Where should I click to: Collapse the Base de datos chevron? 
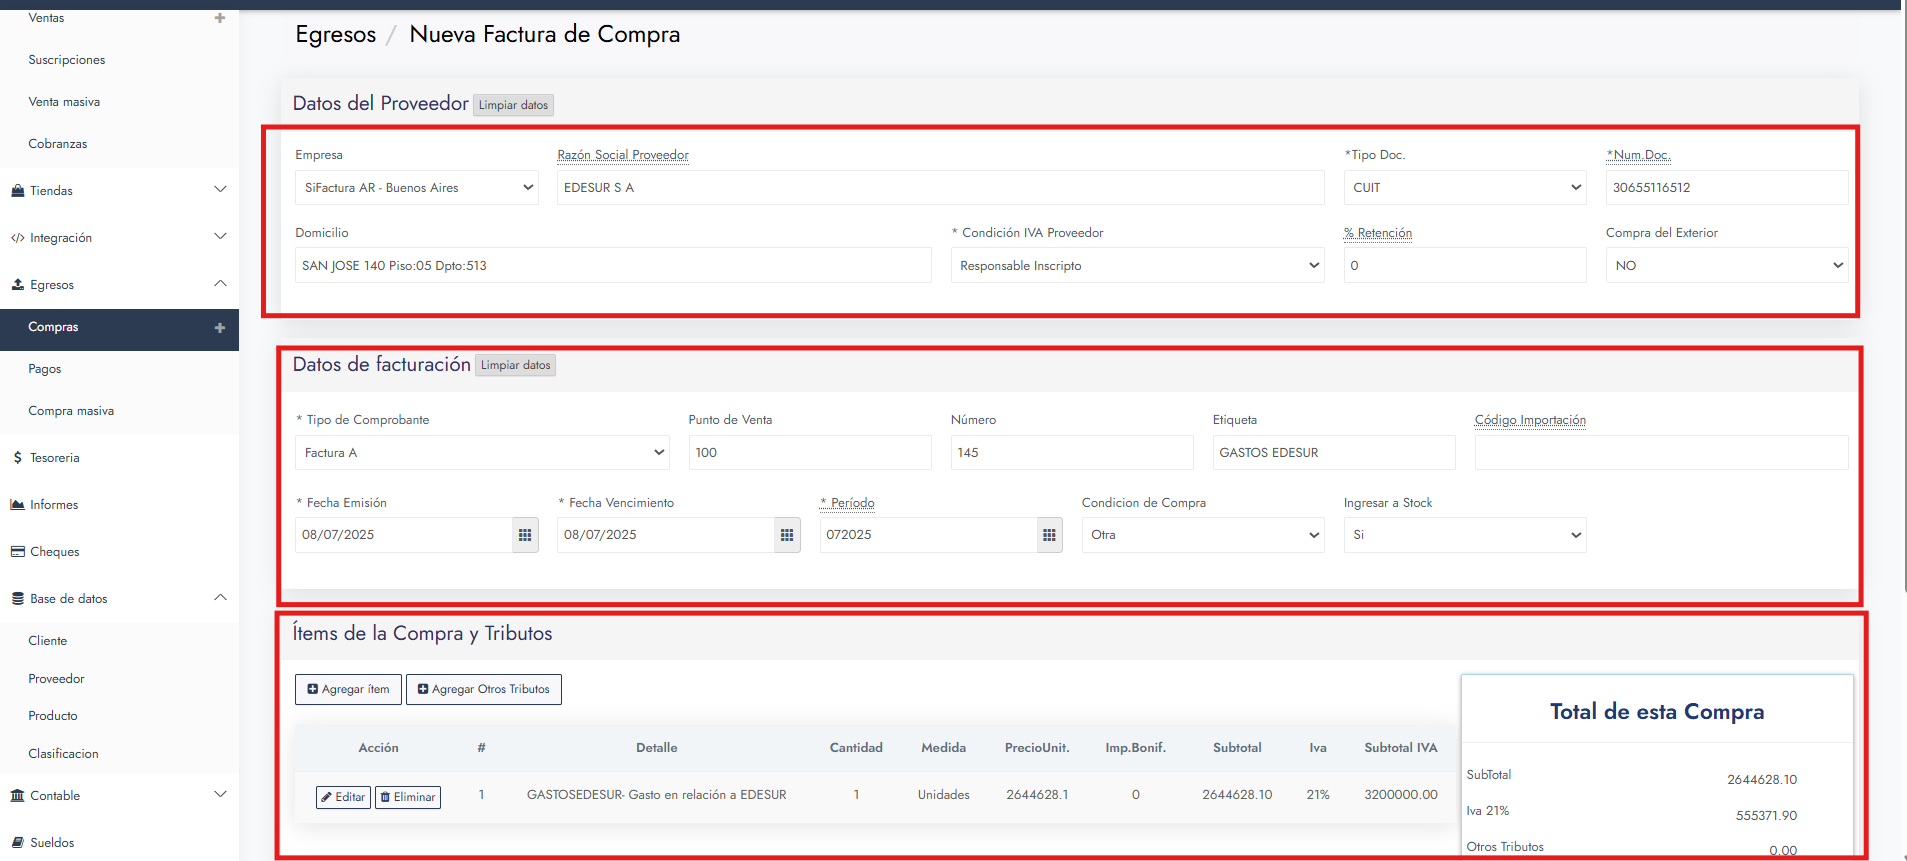click(x=220, y=598)
